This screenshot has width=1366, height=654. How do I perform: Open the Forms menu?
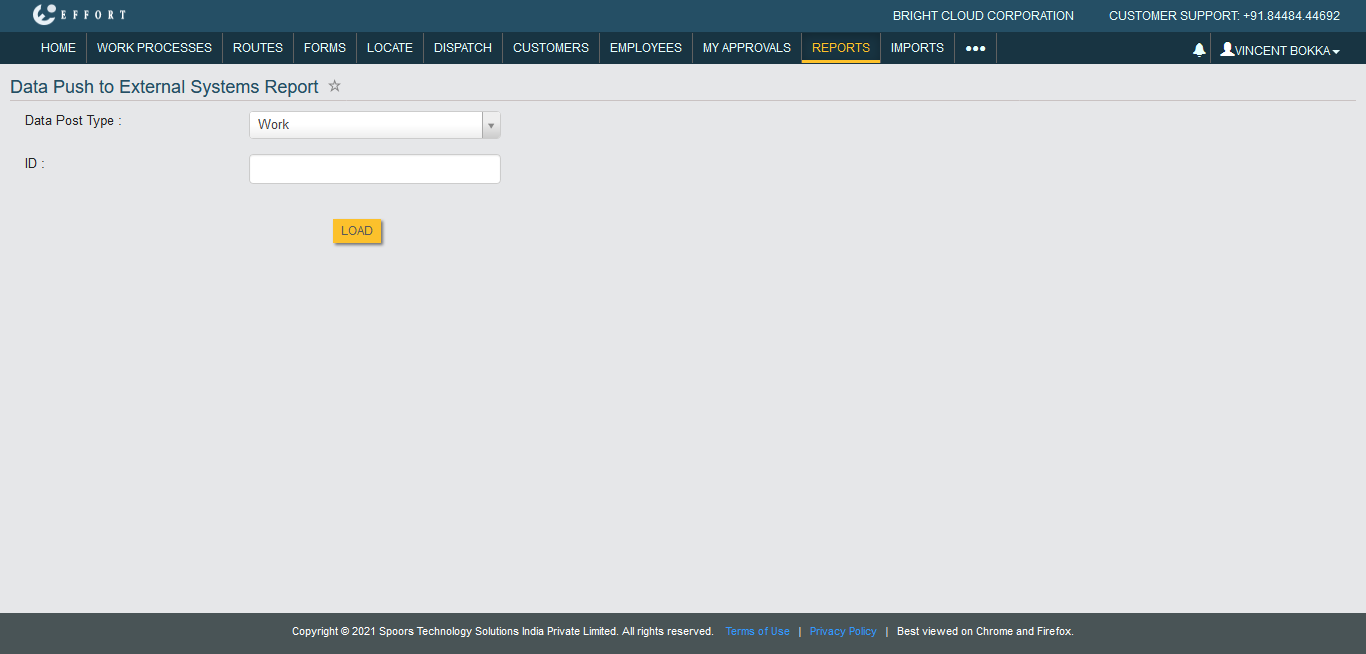(325, 48)
